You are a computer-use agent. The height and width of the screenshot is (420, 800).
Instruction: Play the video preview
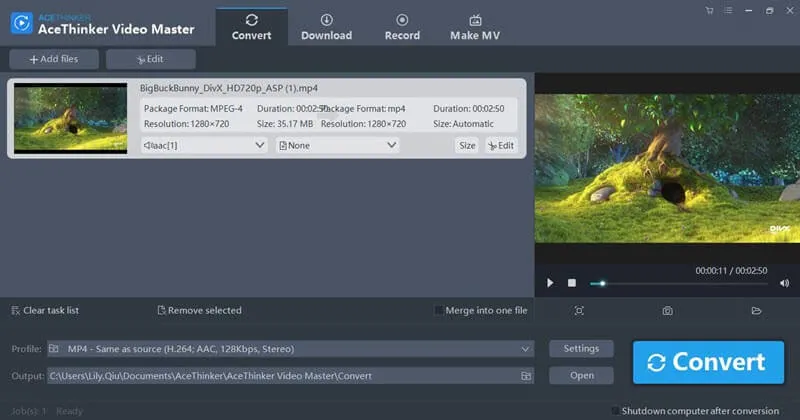550,283
